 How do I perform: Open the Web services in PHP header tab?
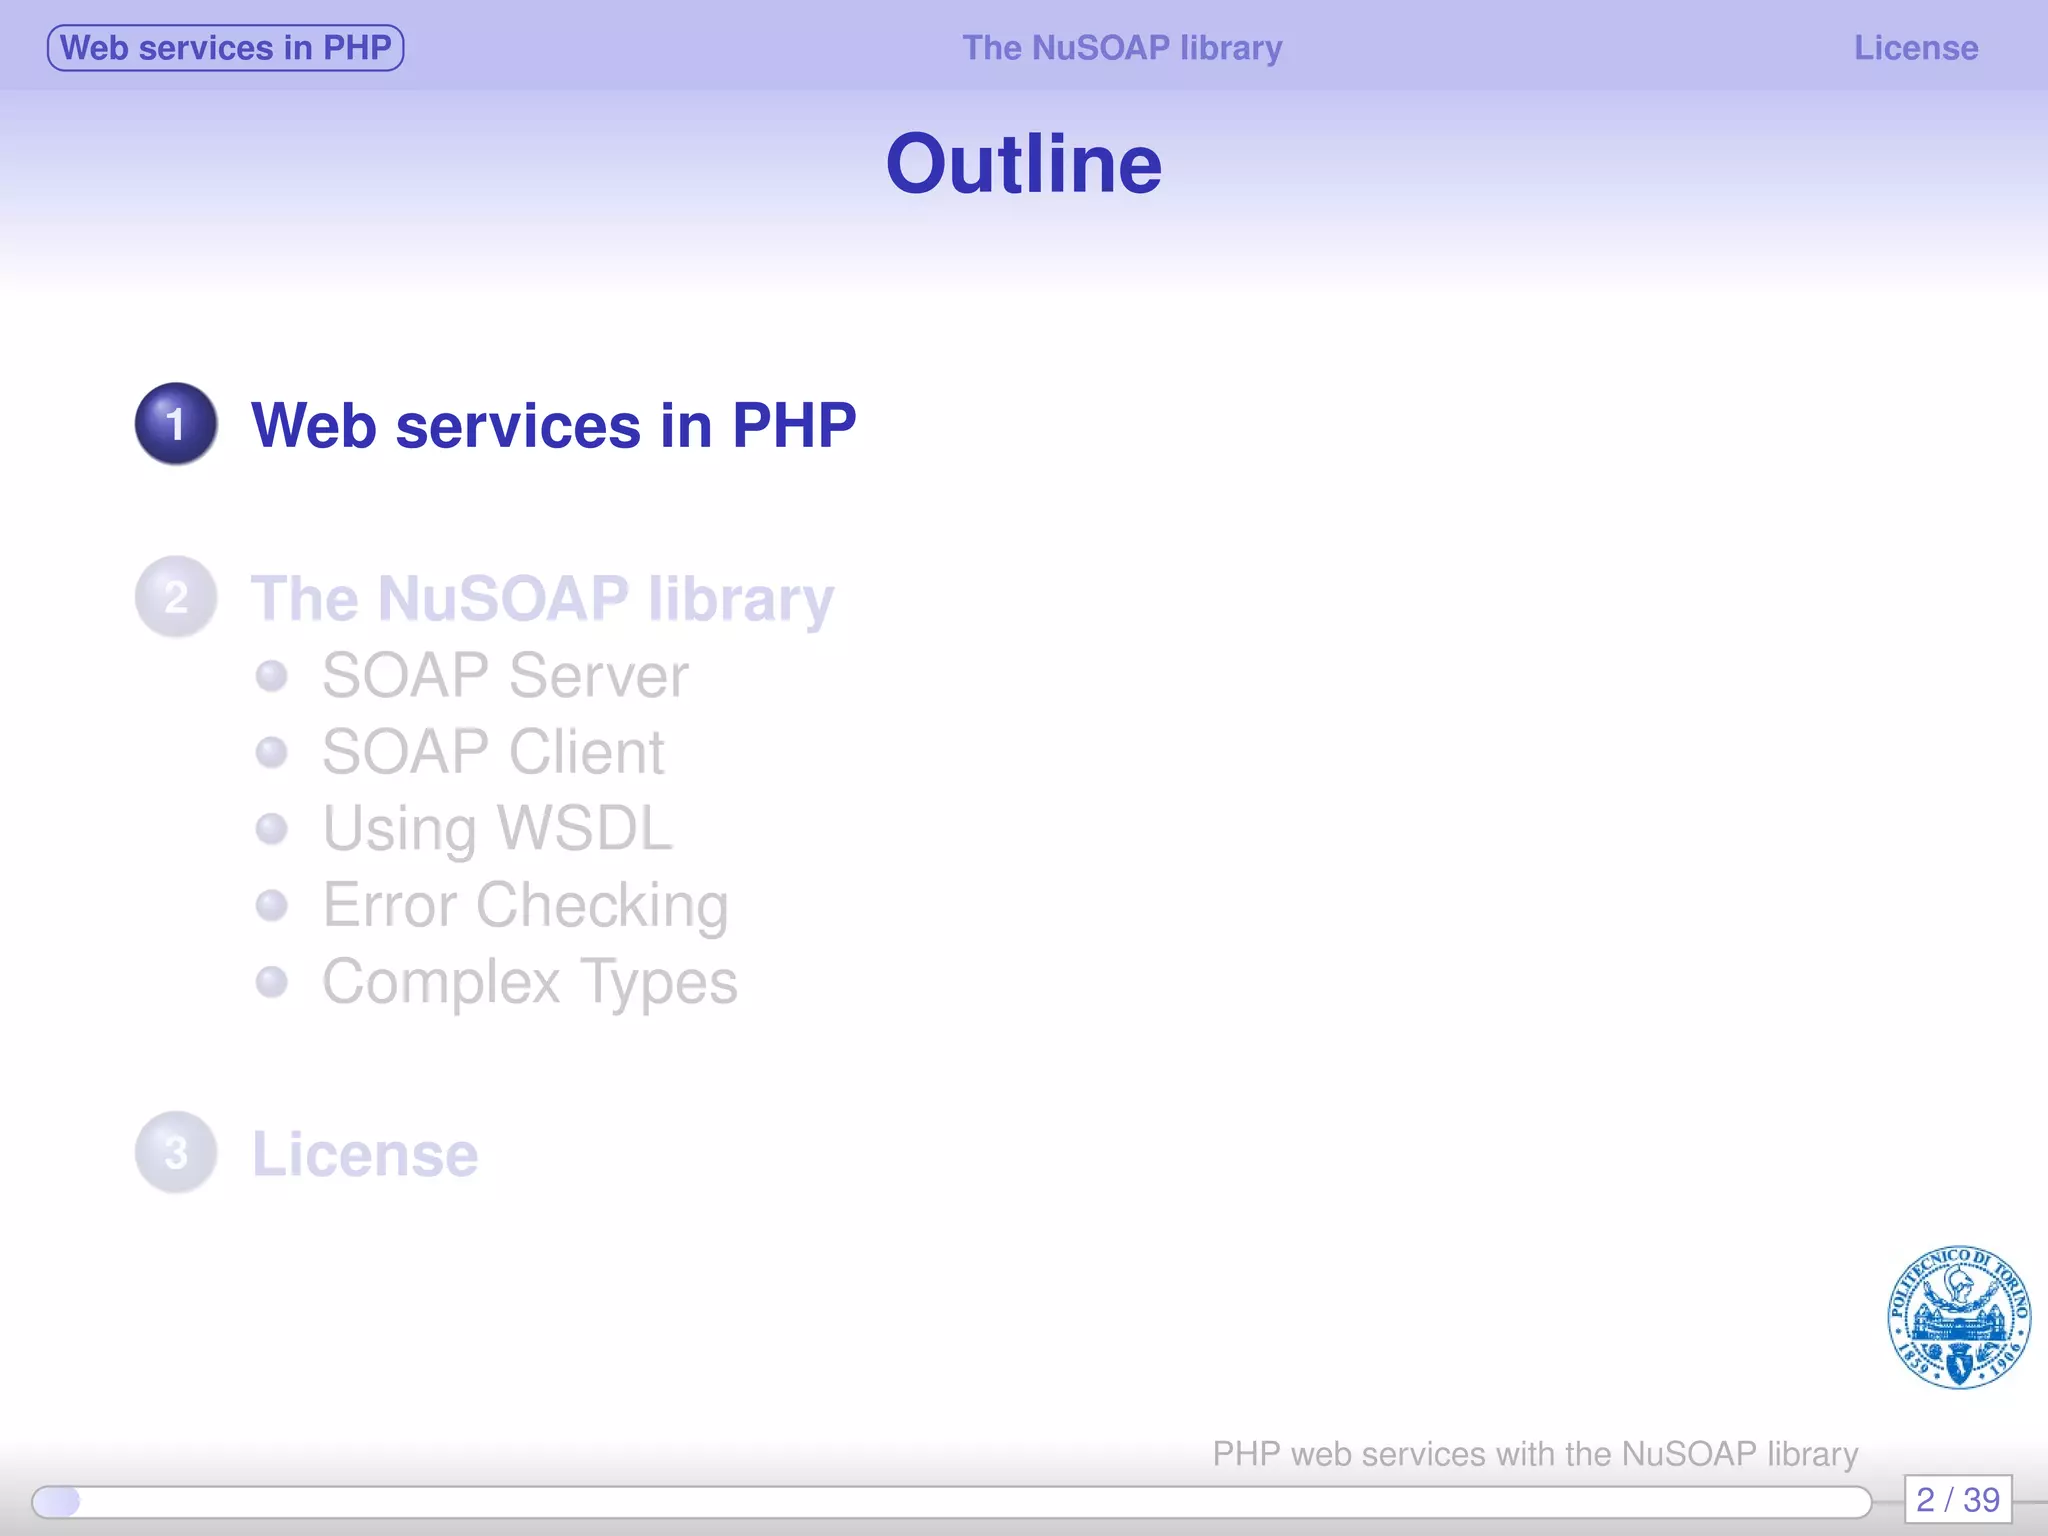coord(226,48)
